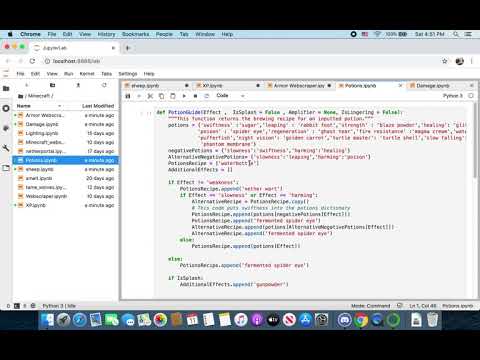Paste cell from clipboard

click(x=173, y=96)
